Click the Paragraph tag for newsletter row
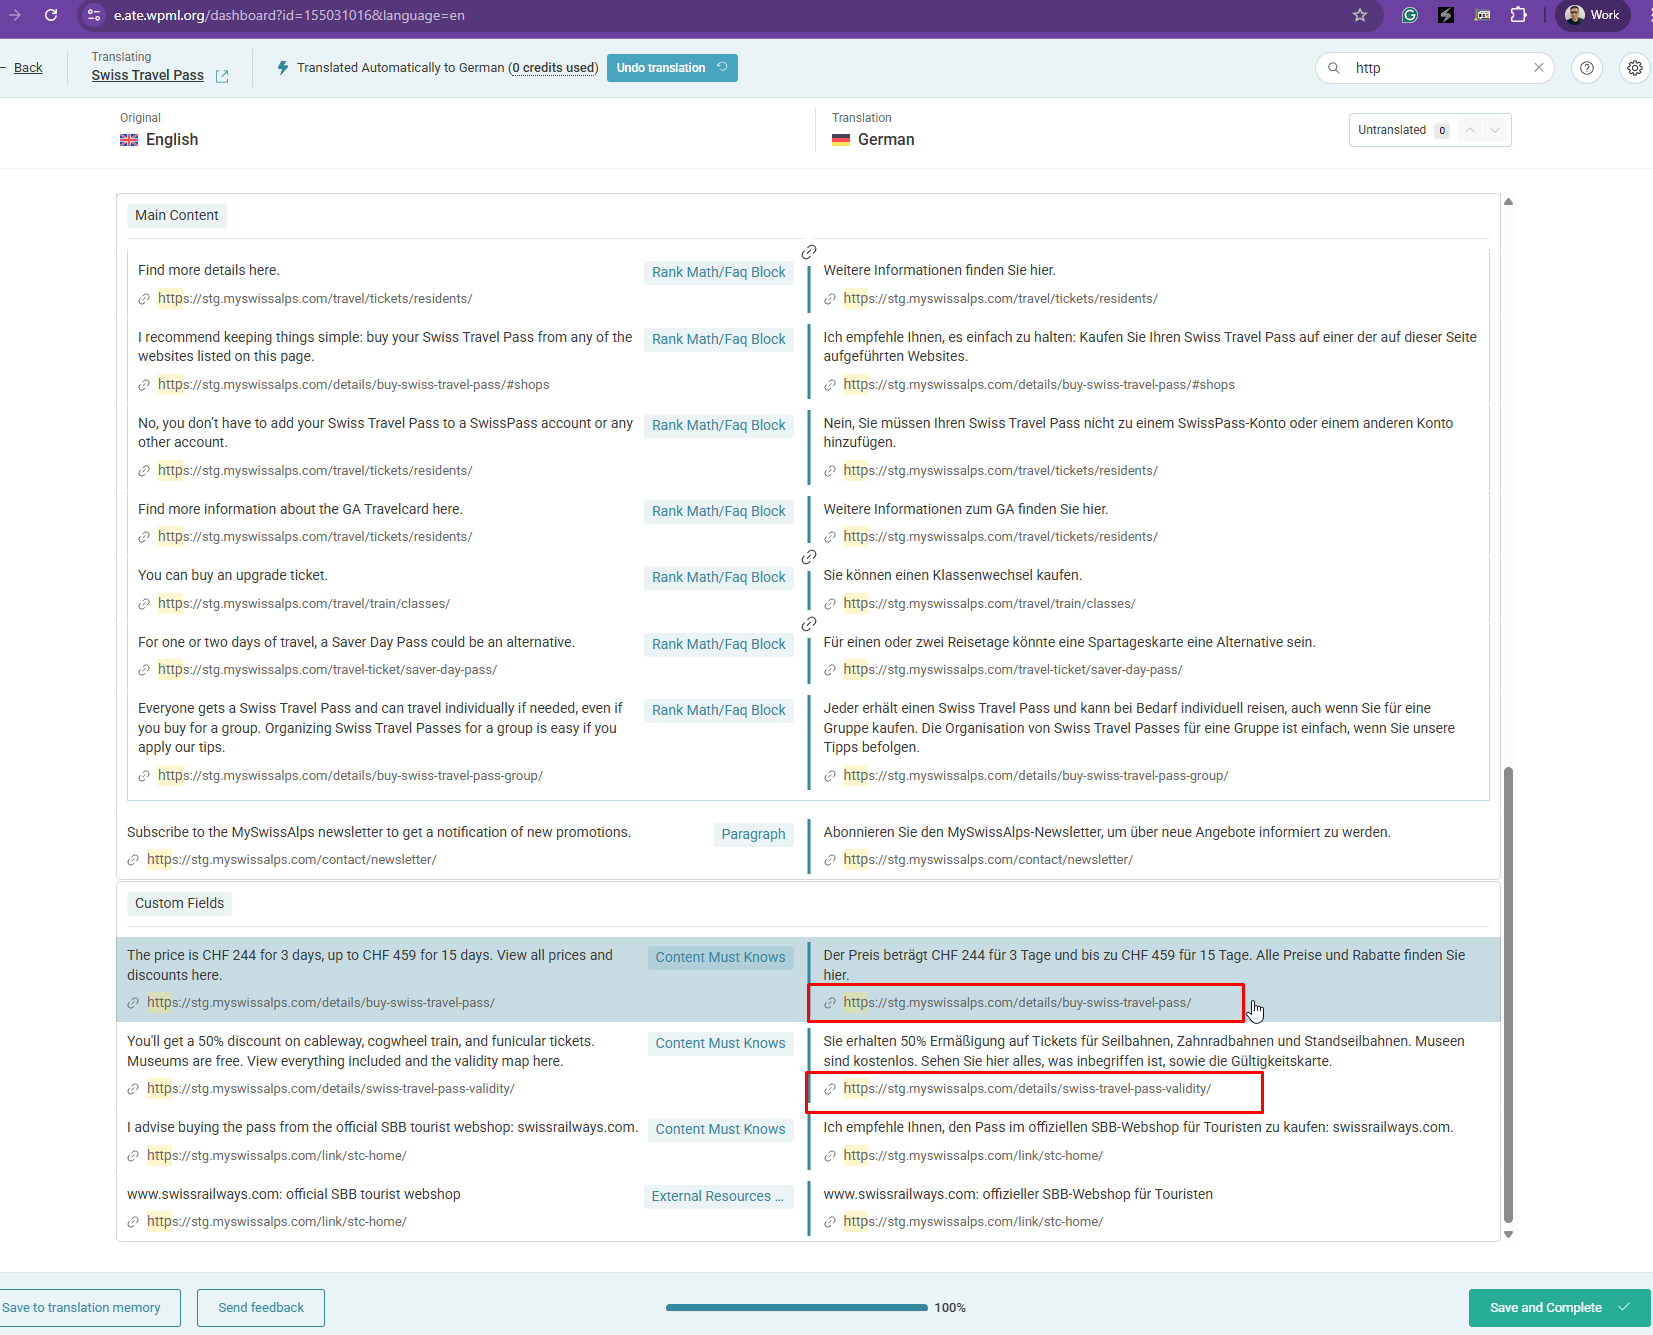1653x1335 pixels. (x=753, y=834)
